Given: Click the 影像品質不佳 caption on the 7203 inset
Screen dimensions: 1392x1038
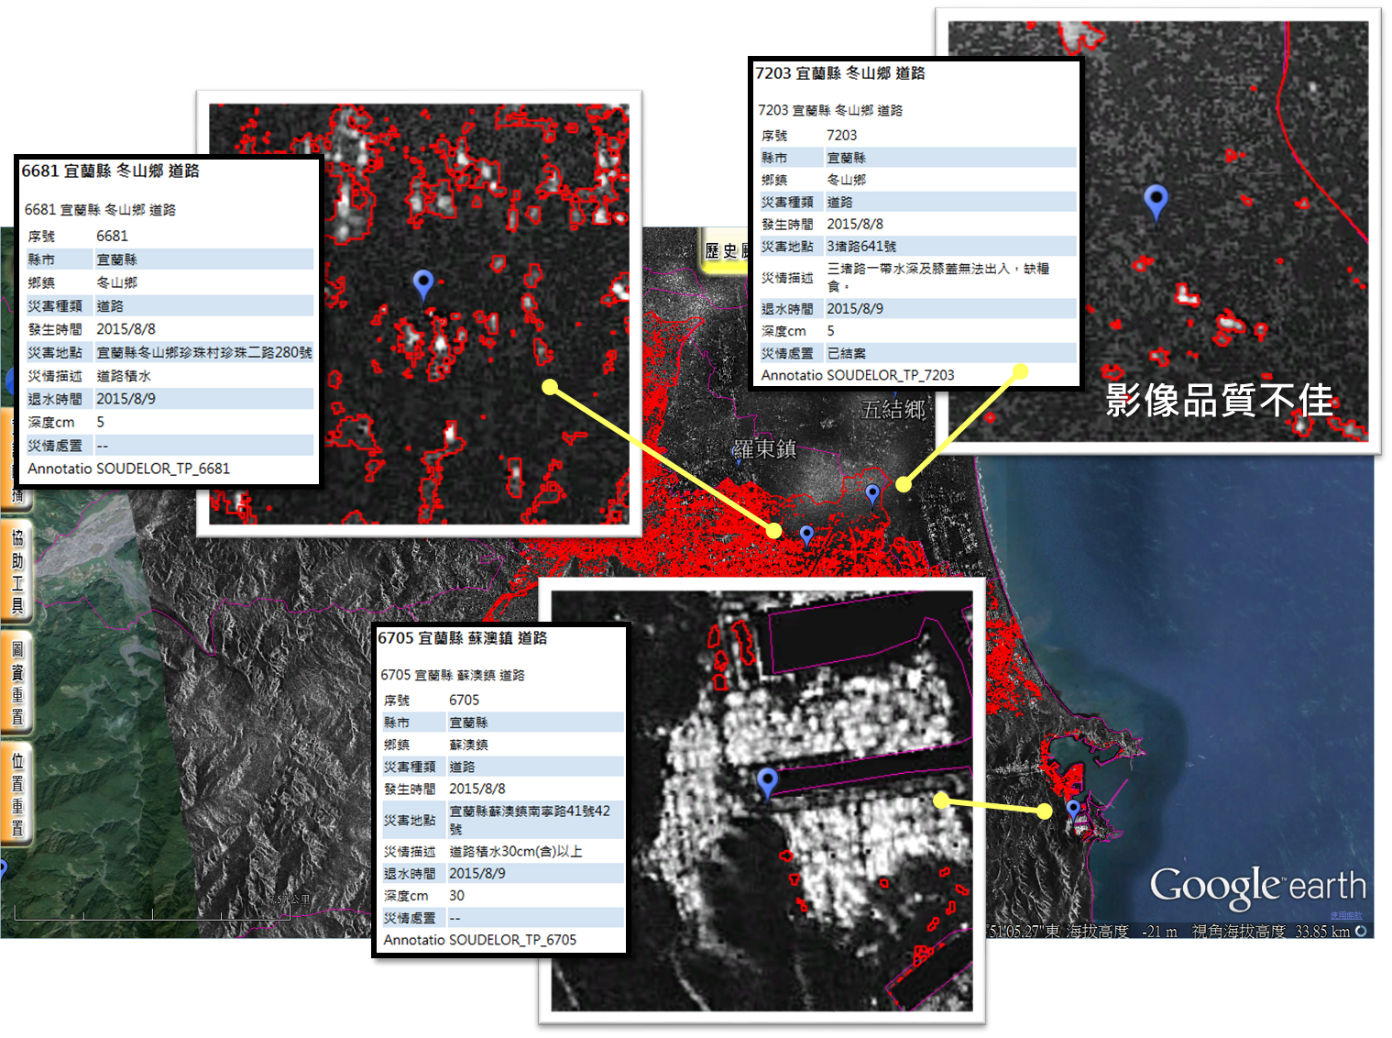Looking at the screenshot, I should pos(1219,400).
